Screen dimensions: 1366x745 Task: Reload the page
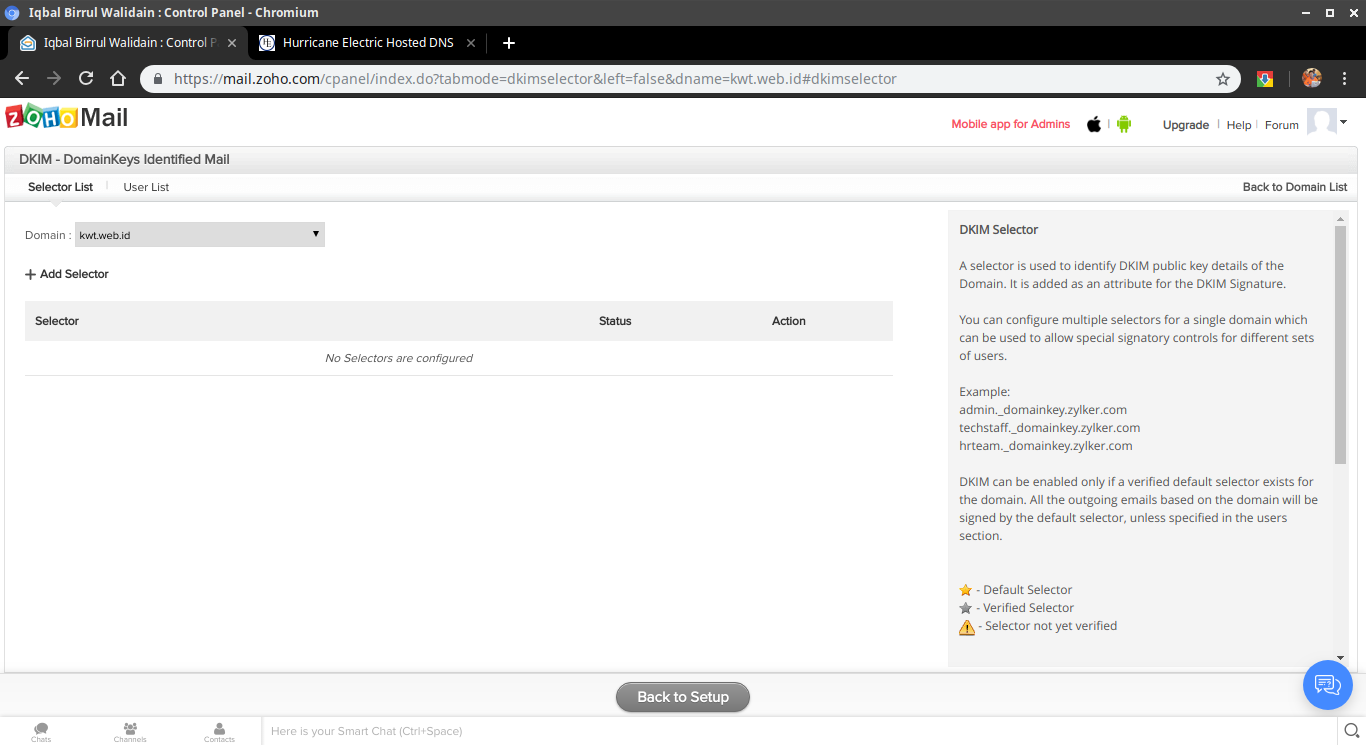85,78
